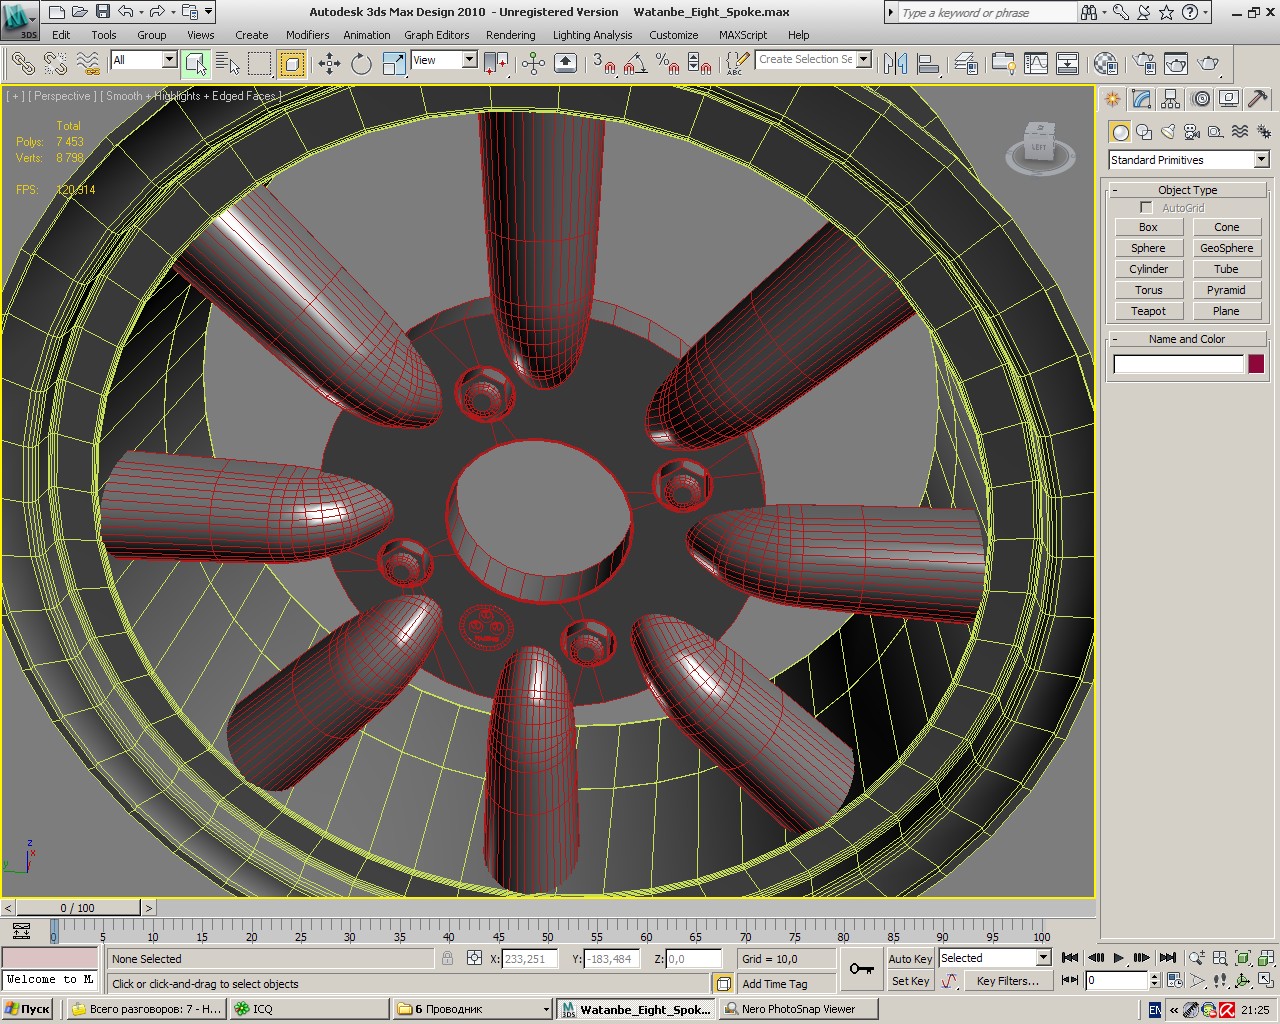Viewport: 1280px width, 1024px height.
Task: Click the Select and Uniform Scale tool
Action: point(394,64)
